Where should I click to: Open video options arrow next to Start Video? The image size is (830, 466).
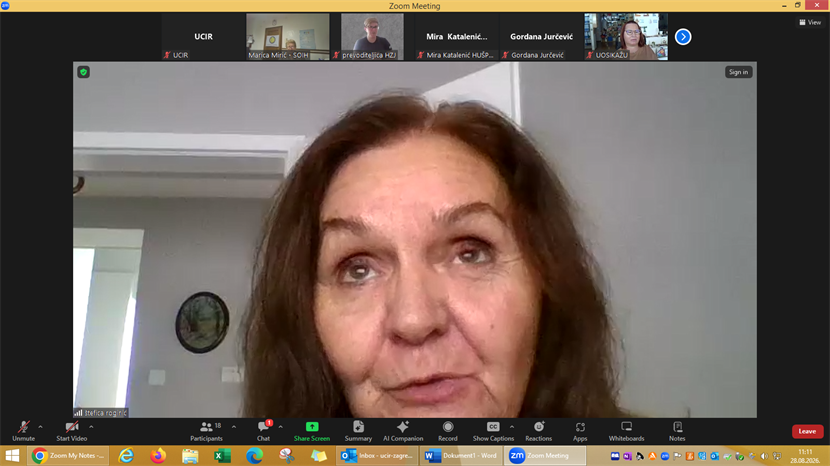pyautogui.click(x=91, y=427)
